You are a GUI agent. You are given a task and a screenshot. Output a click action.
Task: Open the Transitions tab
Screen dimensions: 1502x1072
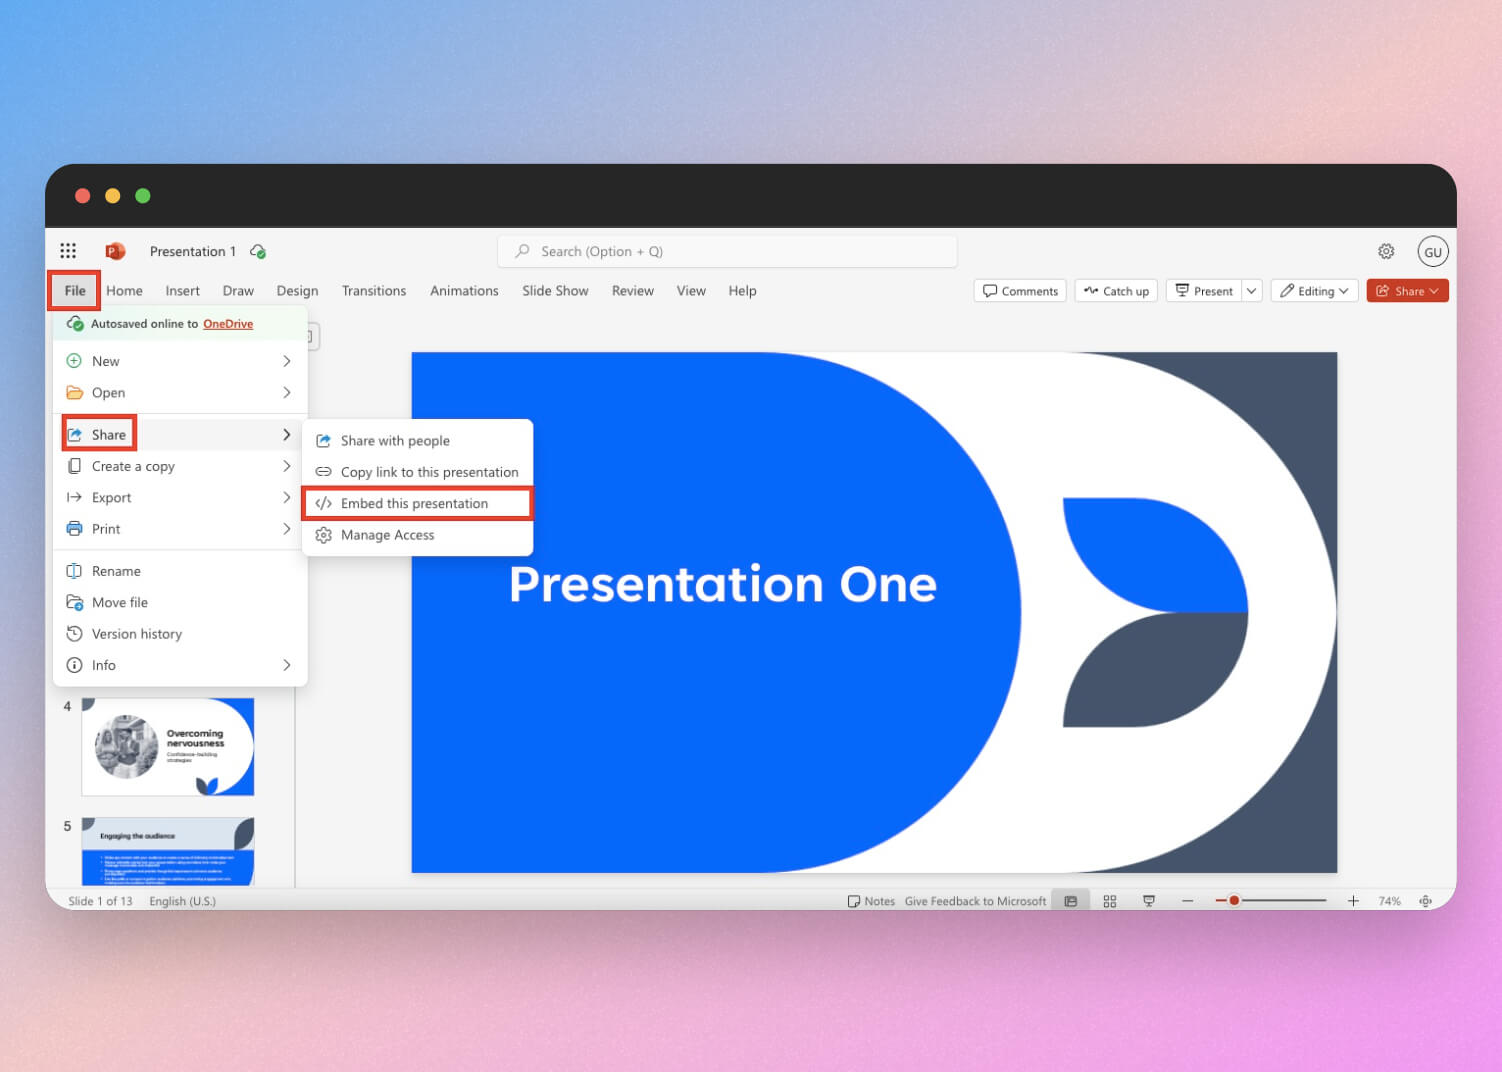point(373,291)
